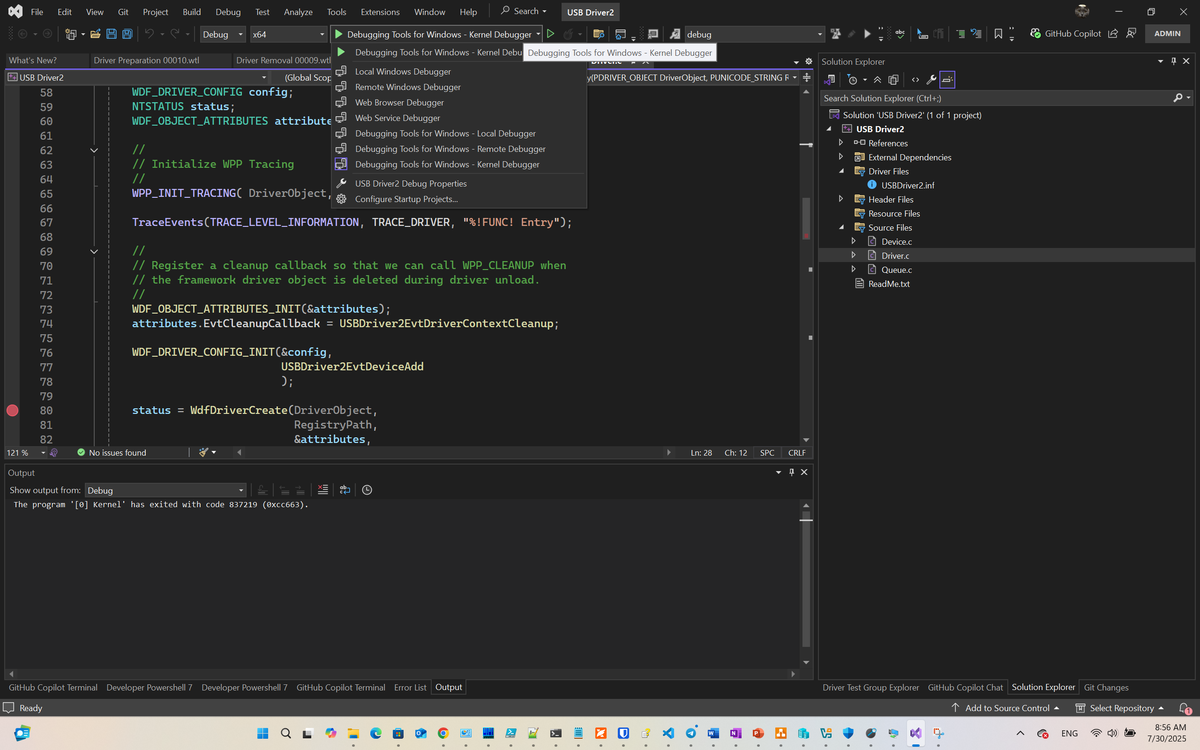
Task: Open the Build menu
Action: click(x=192, y=12)
